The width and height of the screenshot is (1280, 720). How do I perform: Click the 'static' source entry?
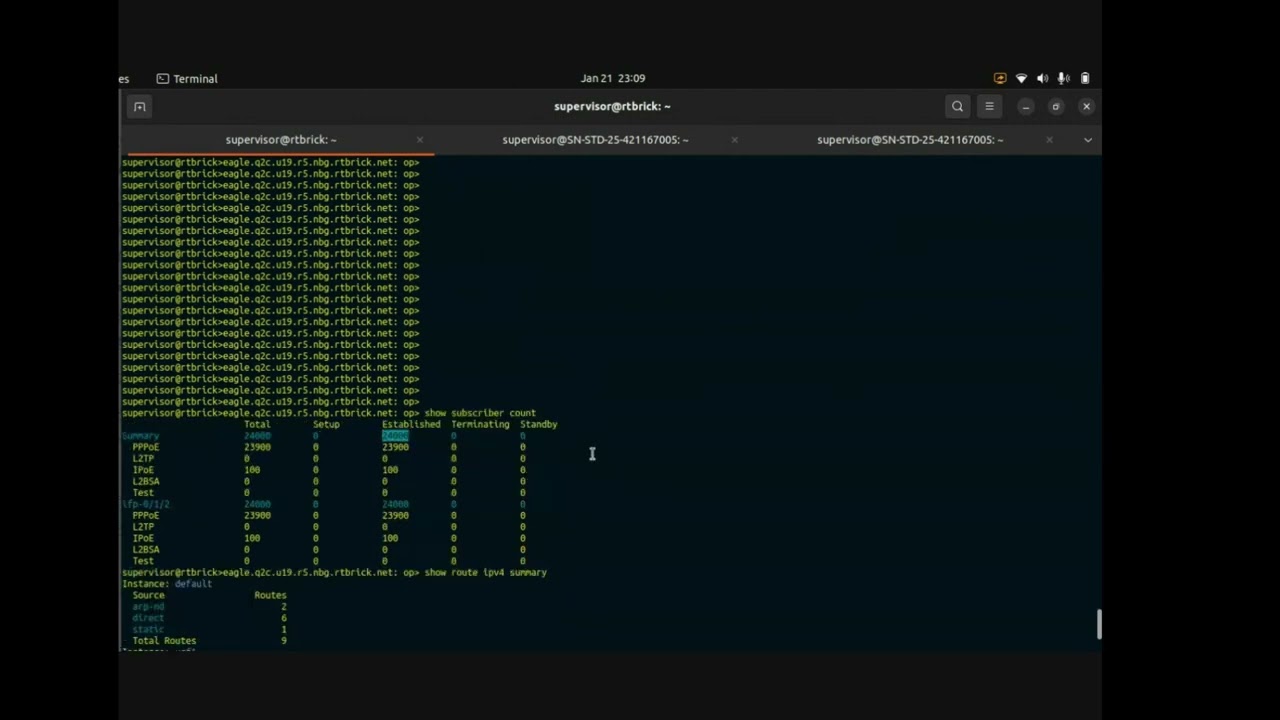148,630
